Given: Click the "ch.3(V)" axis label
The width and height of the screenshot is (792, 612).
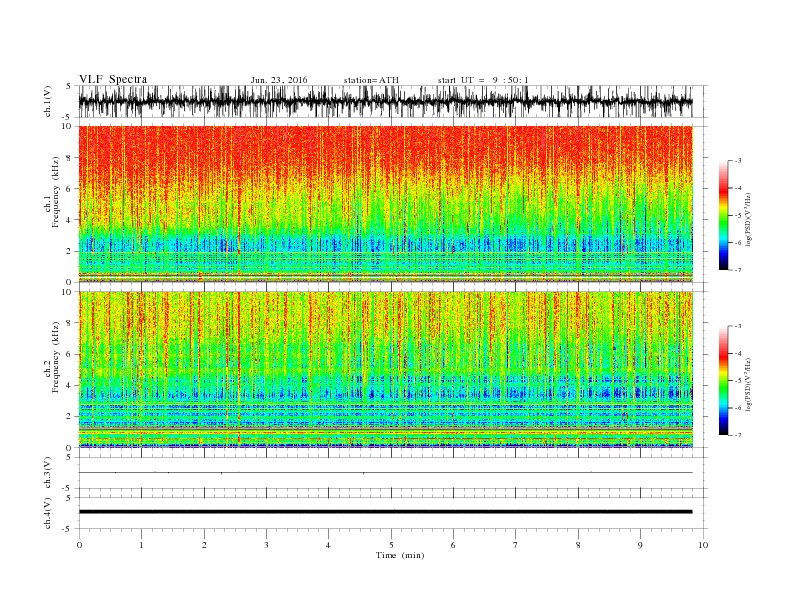Looking at the screenshot, I should coord(48,473).
